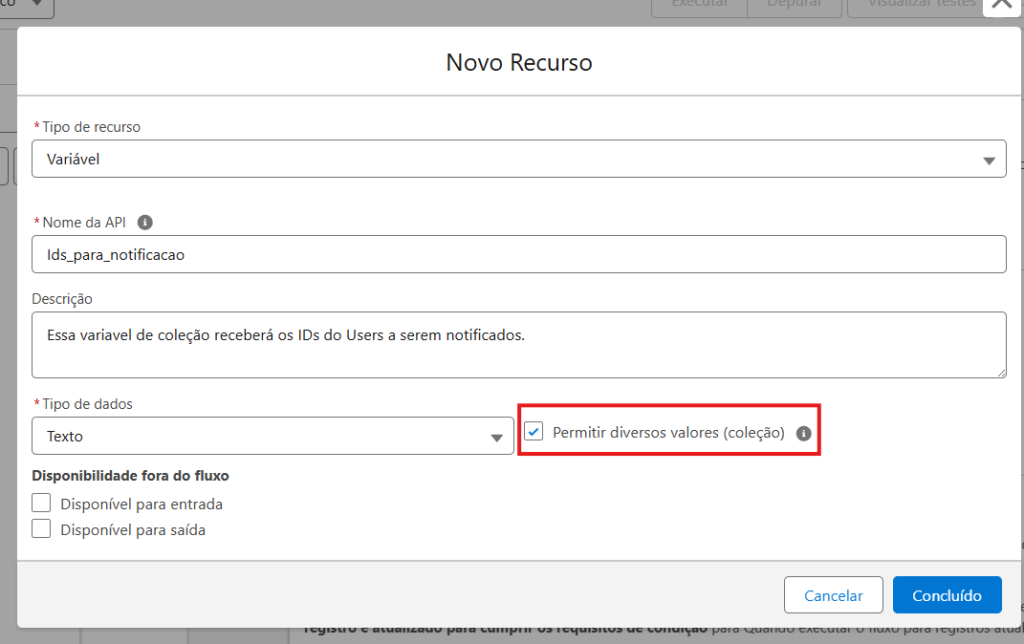Enable Permitir diversos valores (coleção)
The width and height of the screenshot is (1024, 644).
pyautogui.click(x=535, y=431)
